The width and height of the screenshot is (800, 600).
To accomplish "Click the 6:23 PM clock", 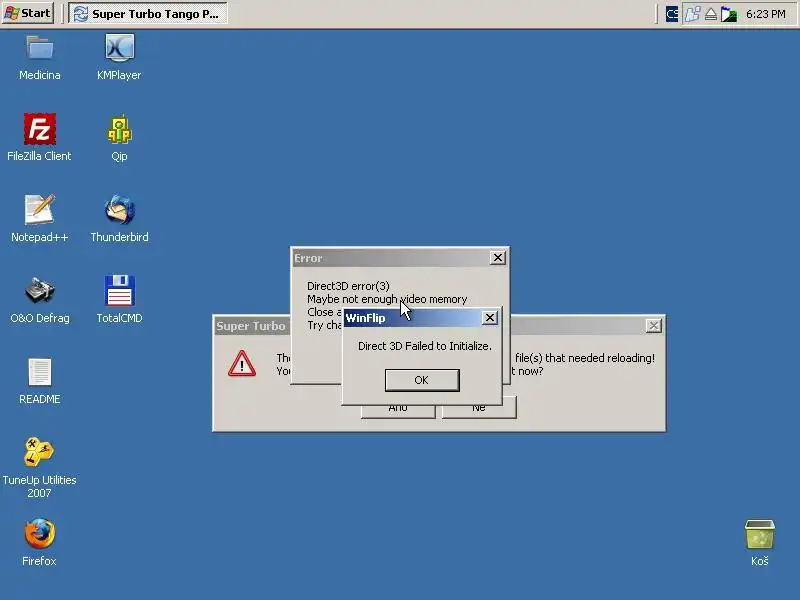I will coord(766,14).
